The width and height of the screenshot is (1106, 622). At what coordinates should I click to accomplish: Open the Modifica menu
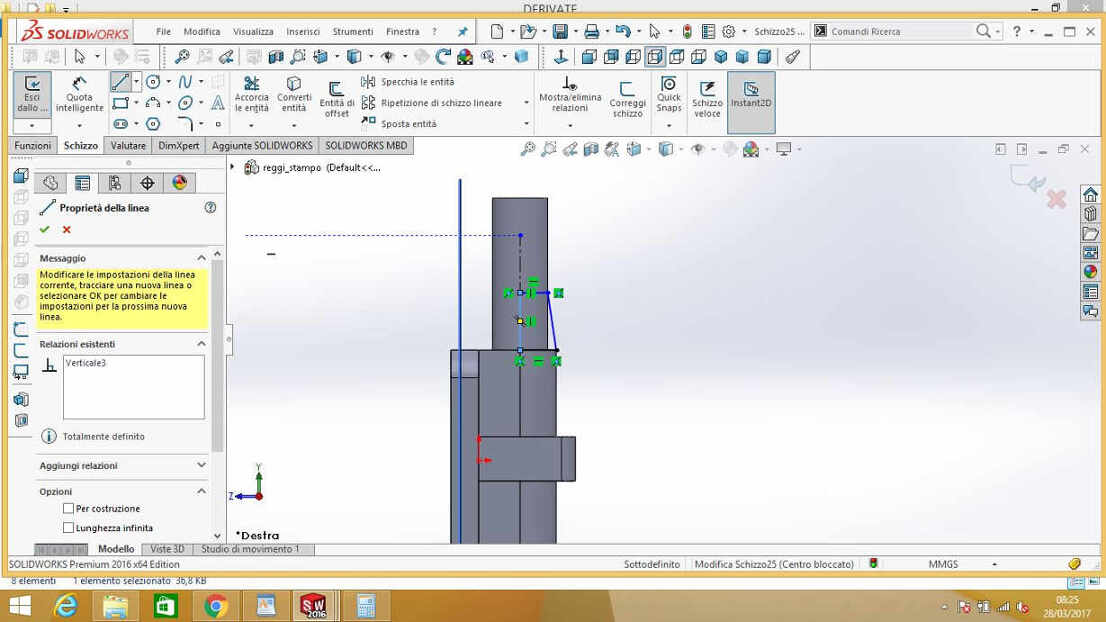(x=202, y=32)
